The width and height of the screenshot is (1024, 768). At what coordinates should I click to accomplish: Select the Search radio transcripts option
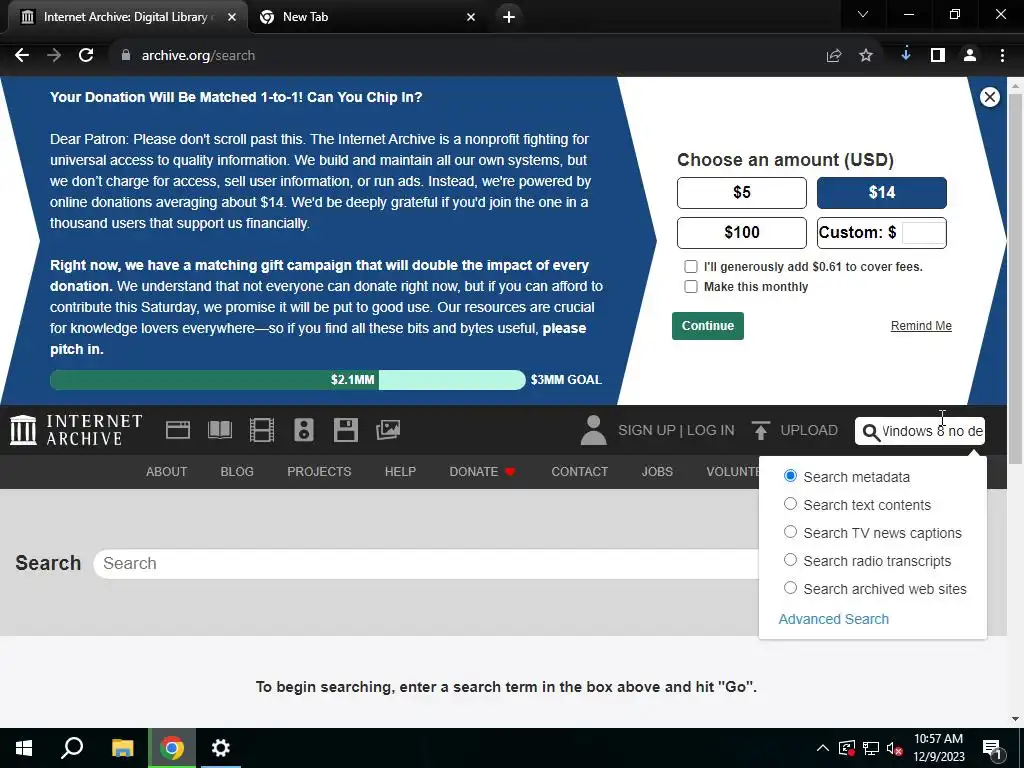(x=790, y=560)
